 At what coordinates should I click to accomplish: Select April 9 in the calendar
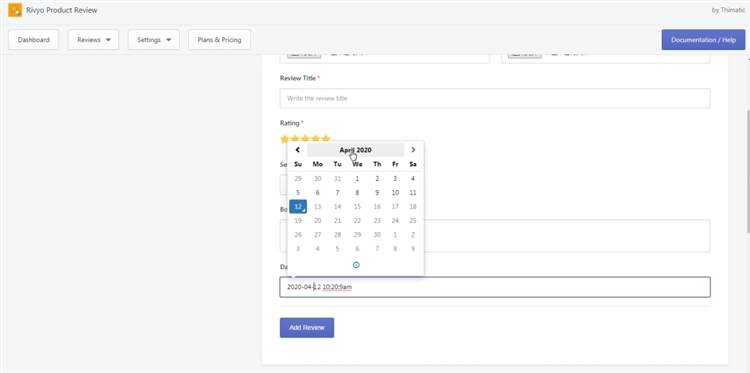377,193
